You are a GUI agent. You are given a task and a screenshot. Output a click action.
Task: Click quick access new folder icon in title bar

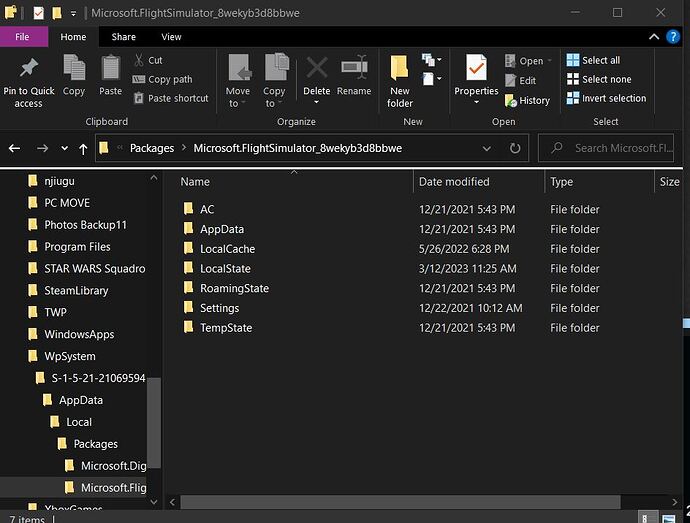(56, 13)
